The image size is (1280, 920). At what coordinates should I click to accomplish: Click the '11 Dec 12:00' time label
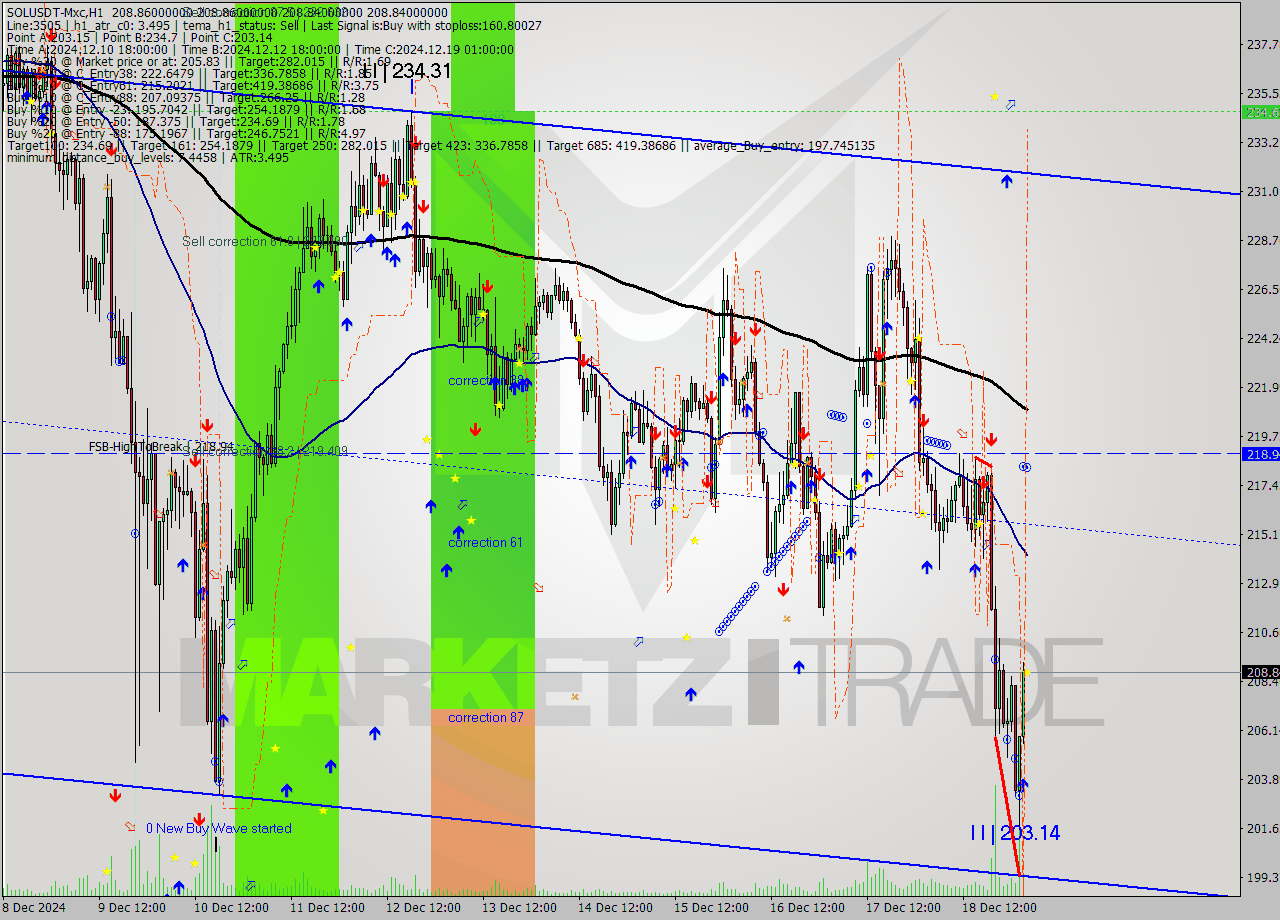click(327, 907)
